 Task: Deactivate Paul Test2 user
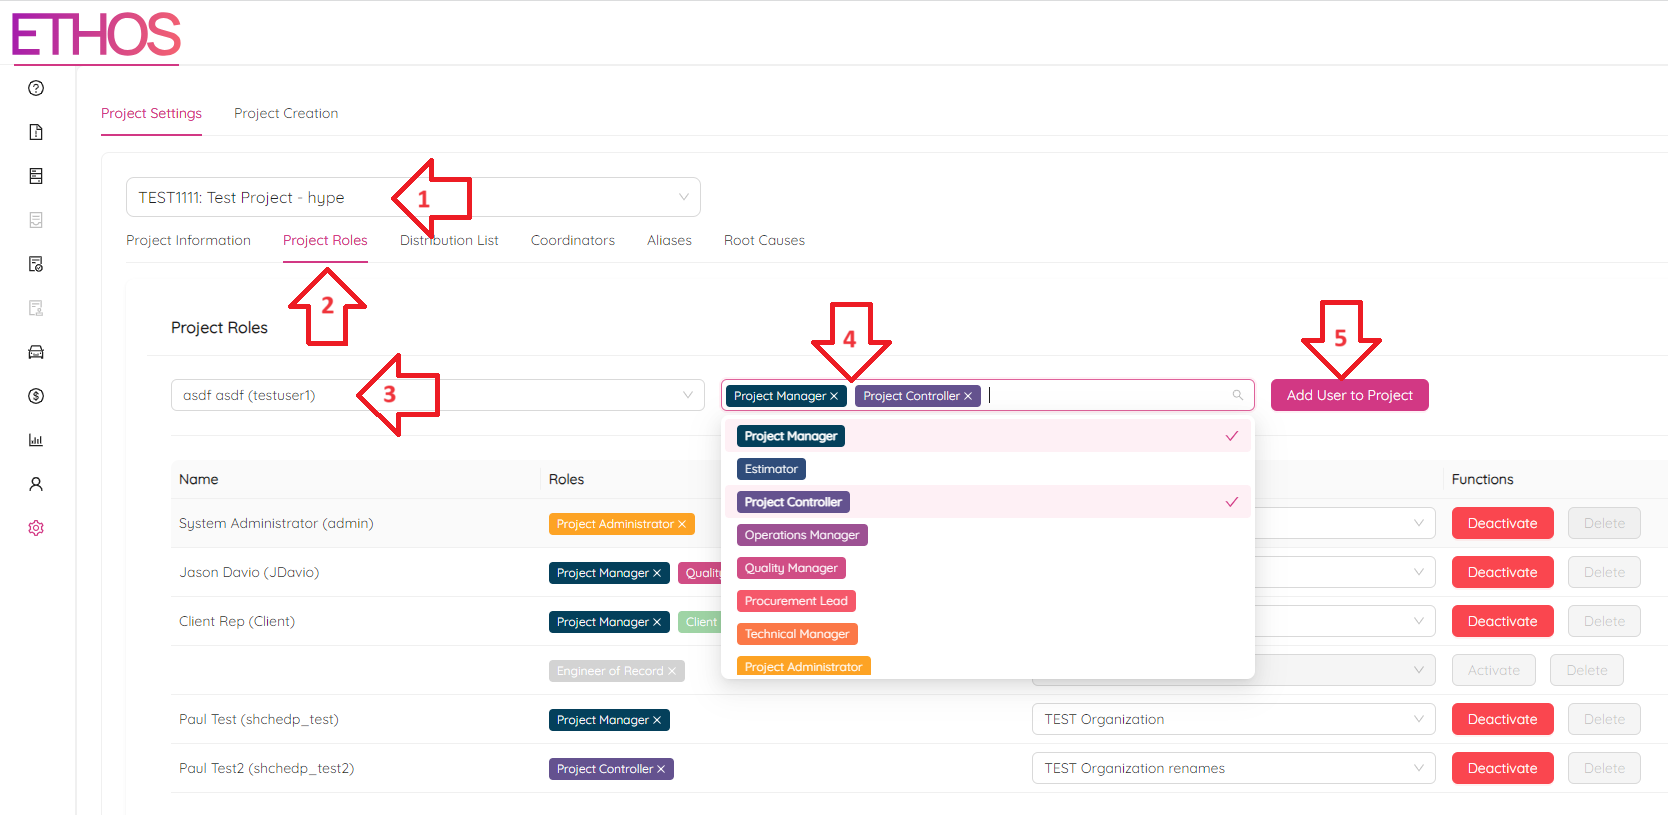(x=1502, y=768)
